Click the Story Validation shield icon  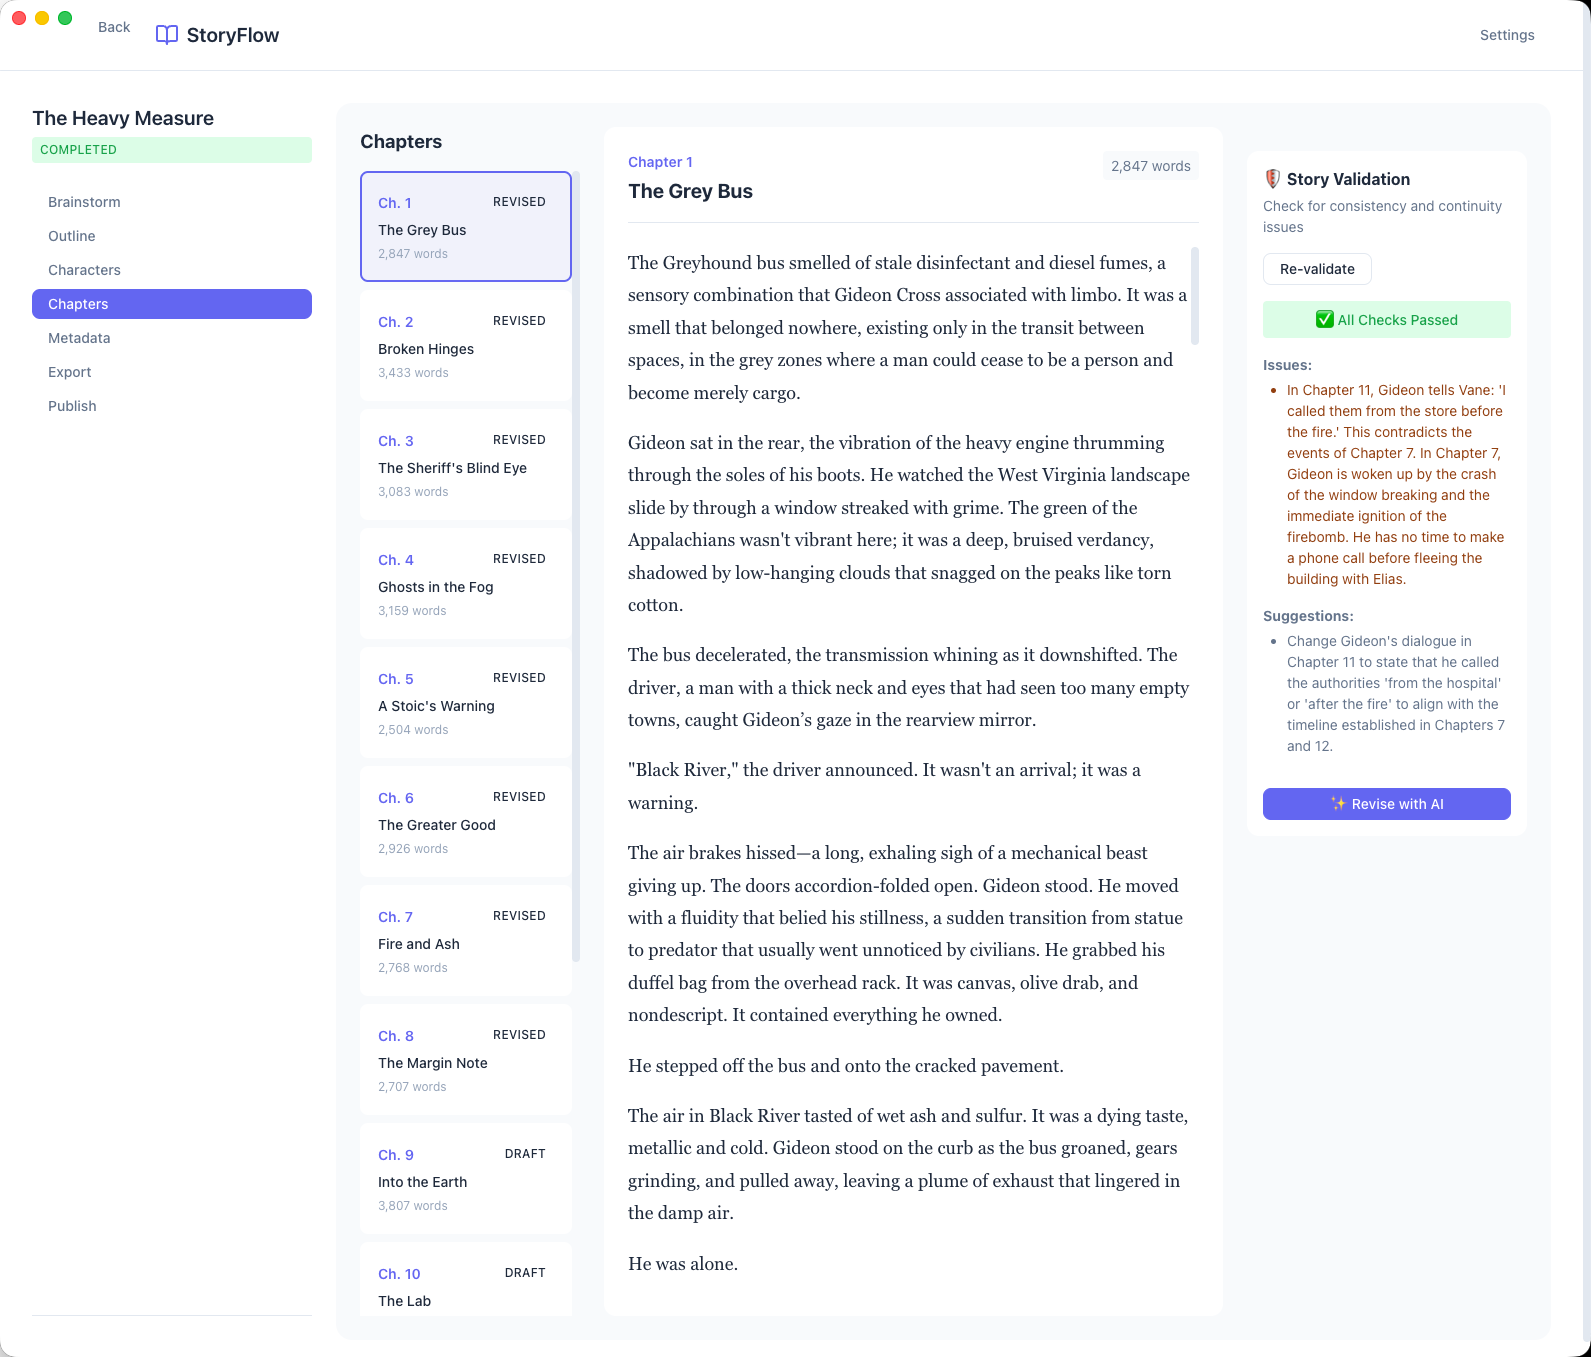point(1272,179)
